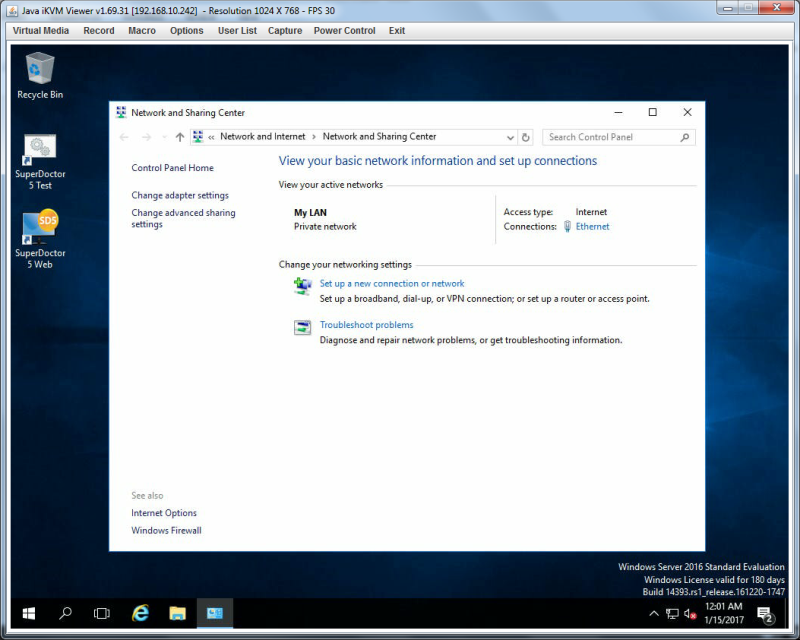The width and height of the screenshot is (800, 640).
Task: Click the Troubleshoot problems icon
Action: 303,327
